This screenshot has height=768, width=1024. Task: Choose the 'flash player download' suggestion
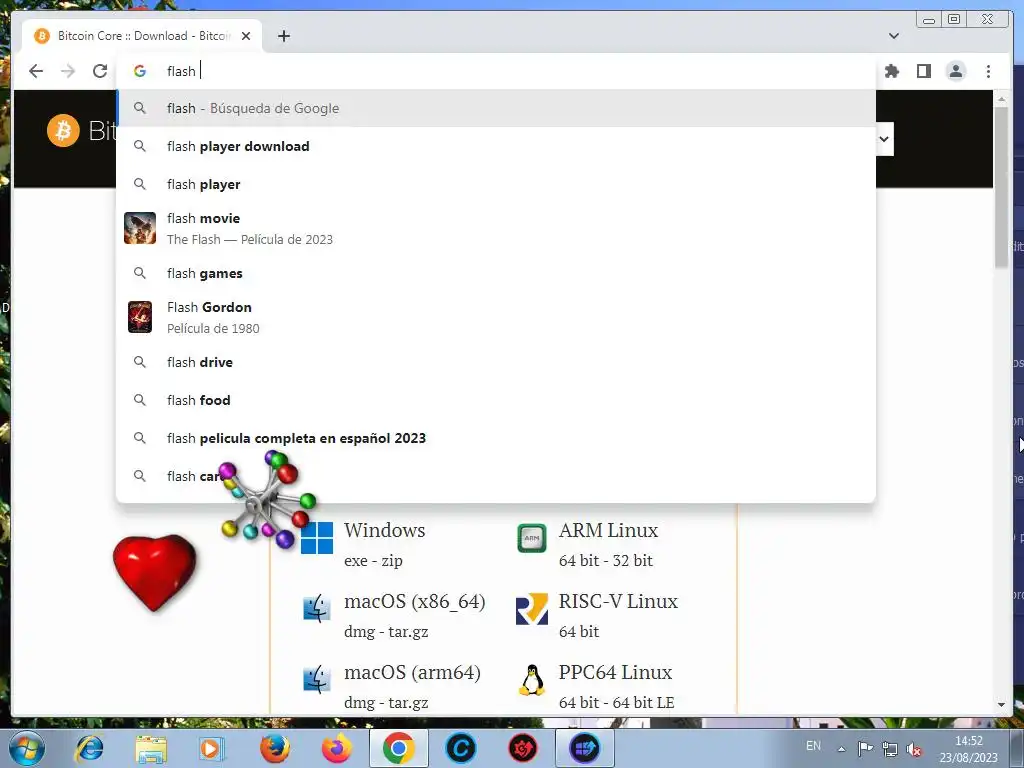point(496,146)
